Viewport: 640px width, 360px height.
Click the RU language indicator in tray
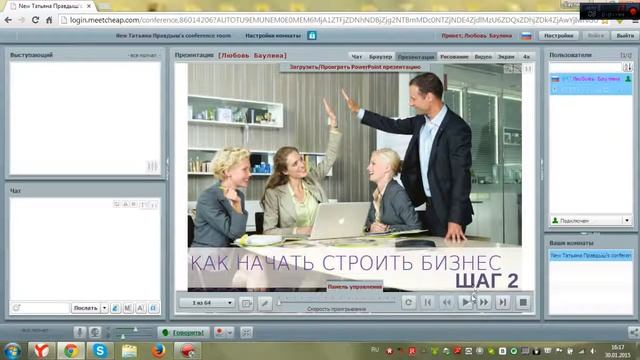pos(375,350)
